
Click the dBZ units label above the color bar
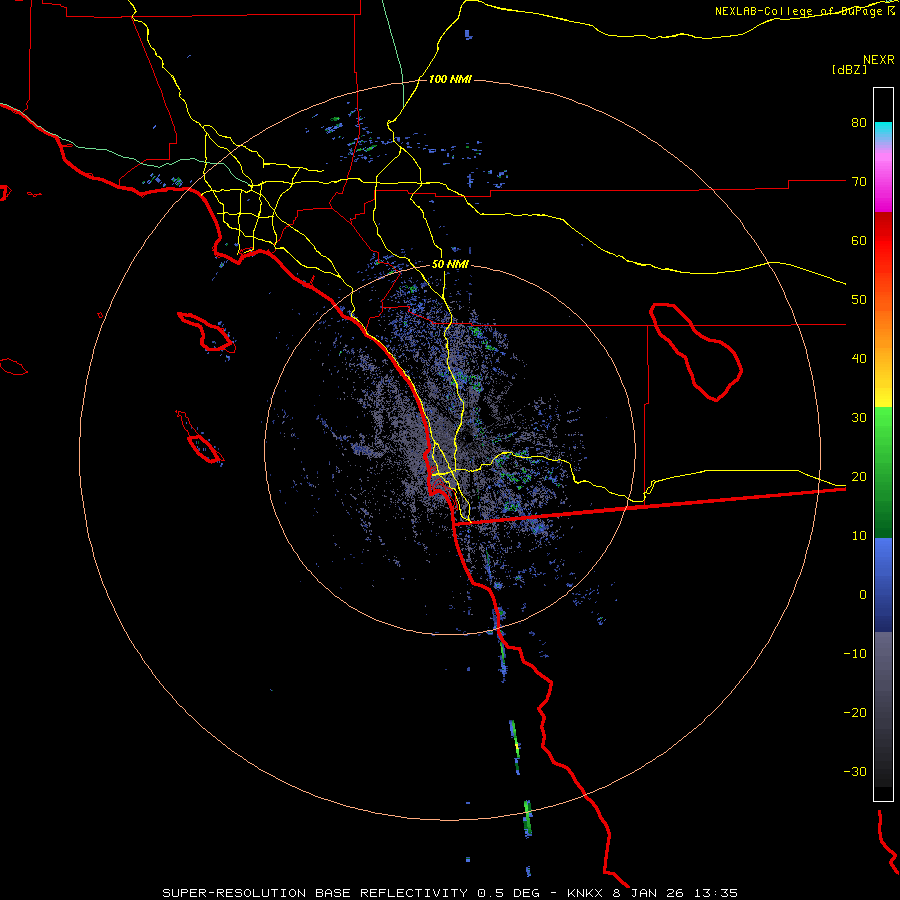pyautogui.click(x=849, y=70)
